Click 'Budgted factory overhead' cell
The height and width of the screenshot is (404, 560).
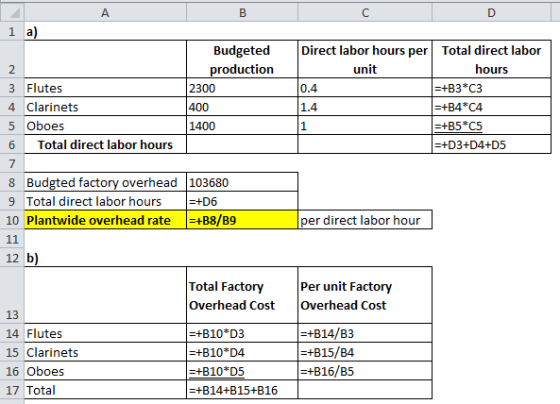click(105, 182)
